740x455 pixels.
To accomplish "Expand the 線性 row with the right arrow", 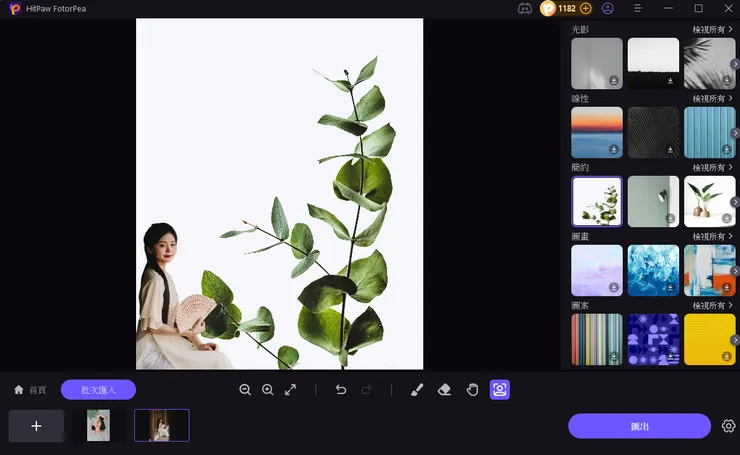I will tap(735, 133).
